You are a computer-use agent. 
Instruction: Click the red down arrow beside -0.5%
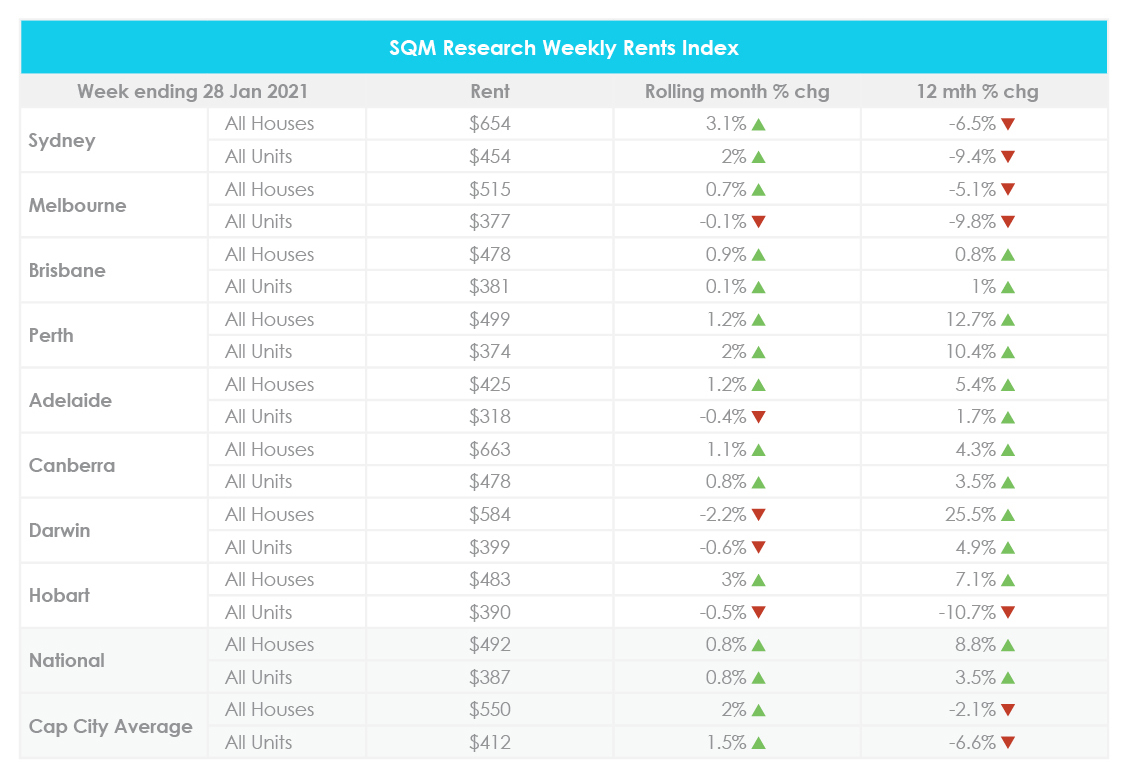pos(758,613)
